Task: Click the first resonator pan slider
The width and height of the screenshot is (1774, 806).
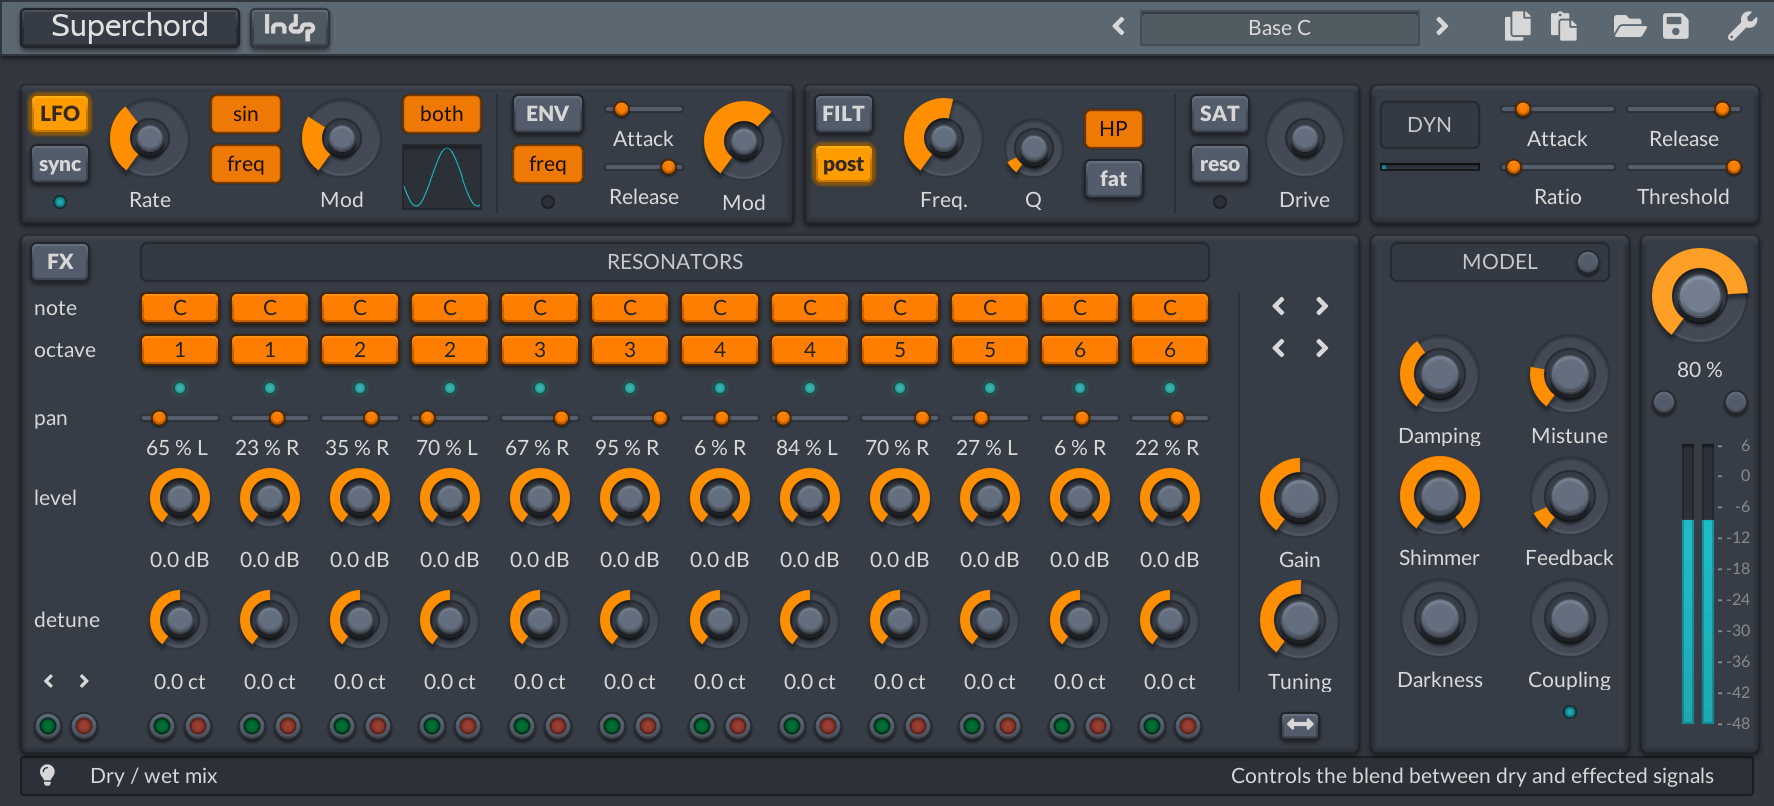Action: pyautogui.click(x=180, y=418)
